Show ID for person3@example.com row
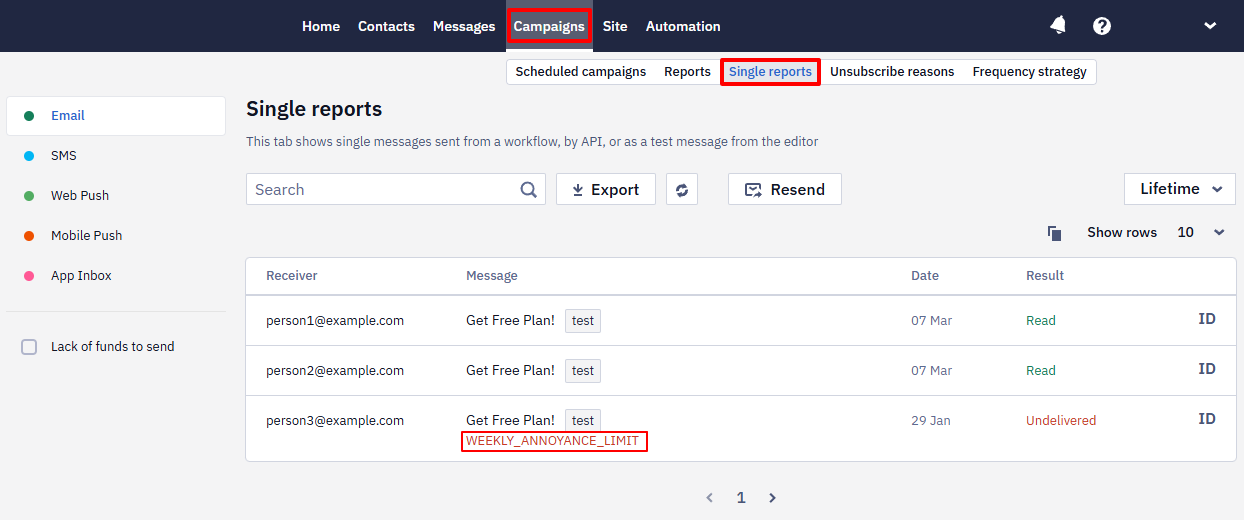This screenshot has width=1244, height=520. point(1207,420)
